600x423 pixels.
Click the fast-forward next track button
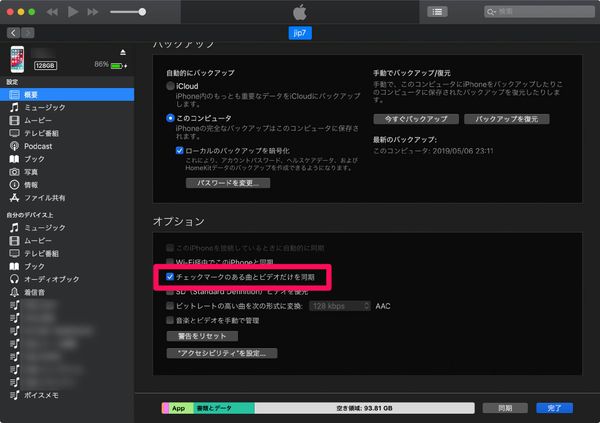click(93, 12)
